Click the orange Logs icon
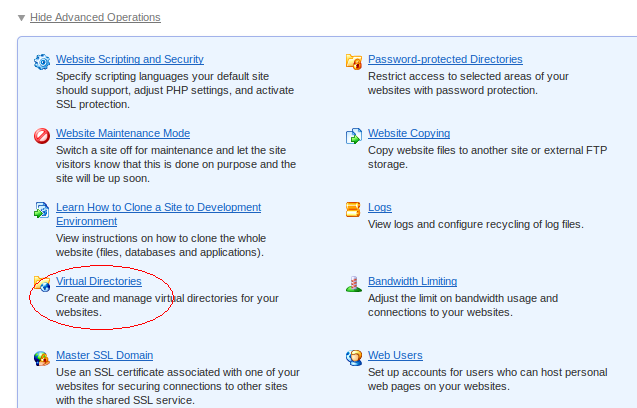Viewport: 637px width, 408px height. pyautogui.click(x=353, y=210)
